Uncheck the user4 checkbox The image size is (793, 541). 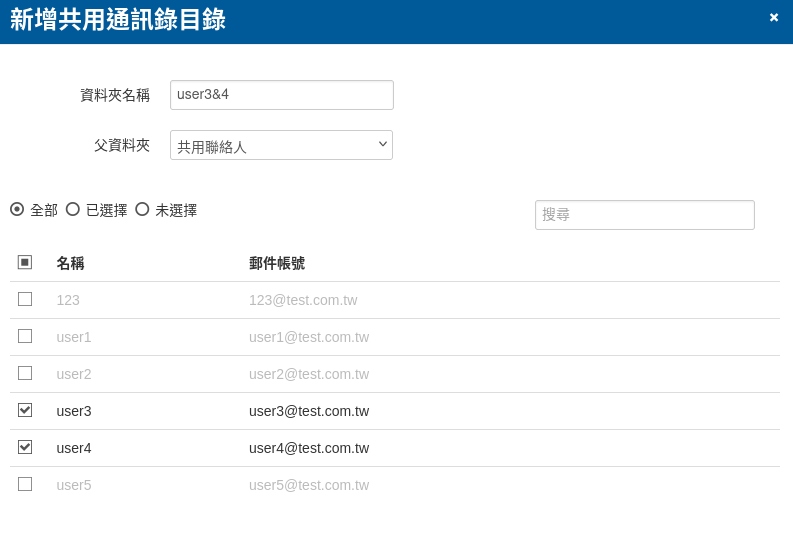(x=25, y=447)
